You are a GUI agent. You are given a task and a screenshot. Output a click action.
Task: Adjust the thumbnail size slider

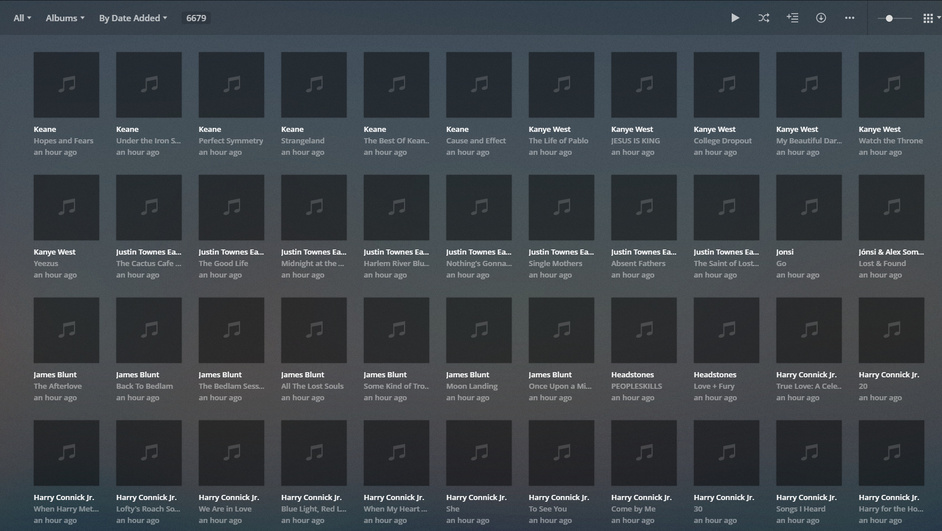click(x=895, y=19)
